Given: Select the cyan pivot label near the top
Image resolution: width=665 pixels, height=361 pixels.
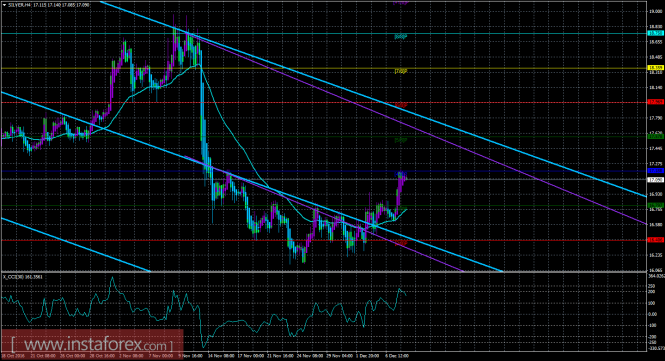Looking at the screenshot, I should click(x=401, y=37).
